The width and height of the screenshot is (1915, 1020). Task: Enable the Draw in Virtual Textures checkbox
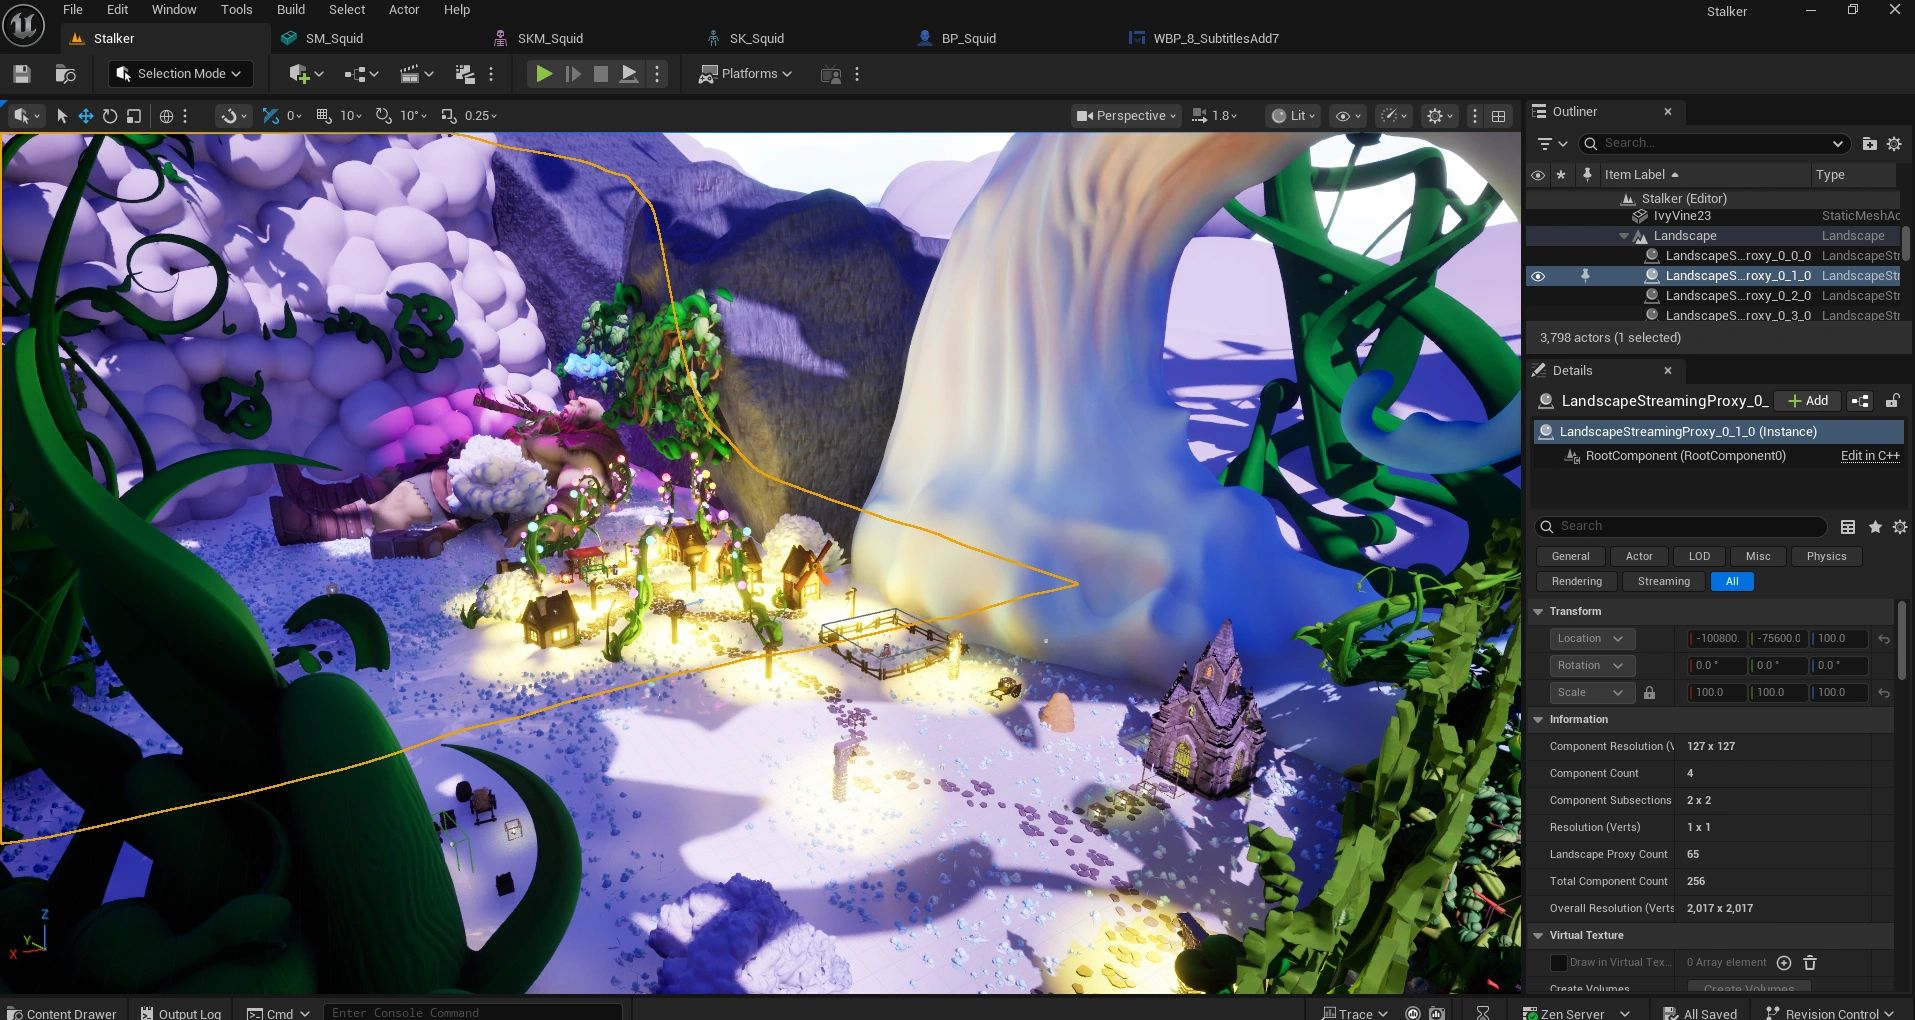1558,962
